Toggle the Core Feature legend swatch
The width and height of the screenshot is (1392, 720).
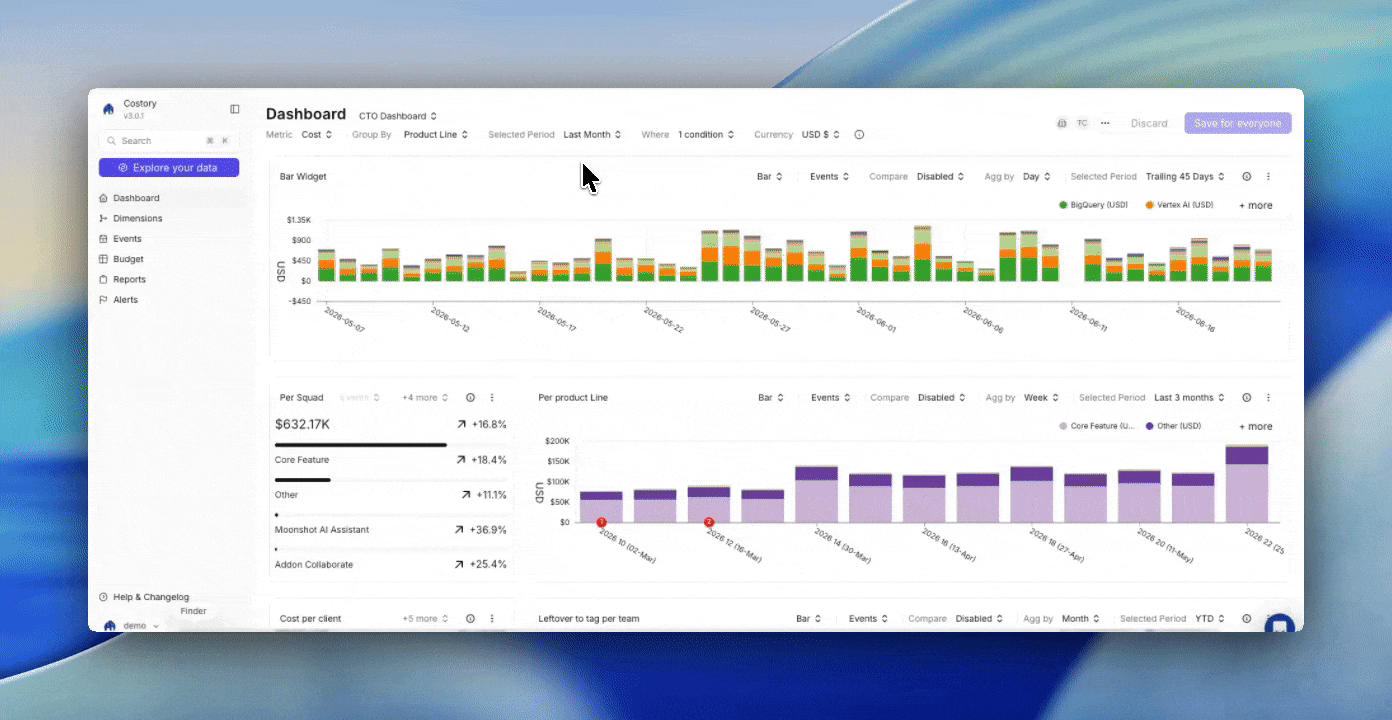pyautogui.click(x=1063, y=426)
